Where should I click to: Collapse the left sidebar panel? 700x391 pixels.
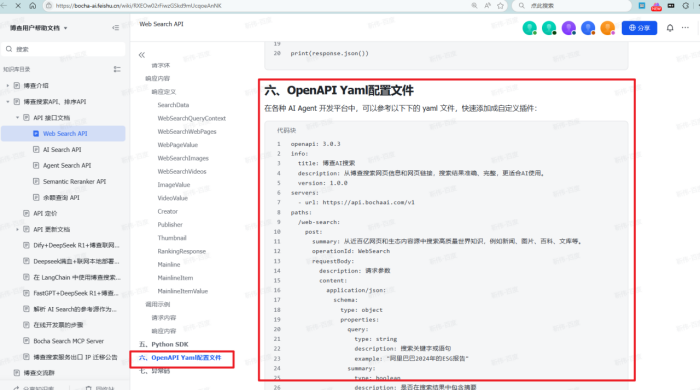pos(115,28)
